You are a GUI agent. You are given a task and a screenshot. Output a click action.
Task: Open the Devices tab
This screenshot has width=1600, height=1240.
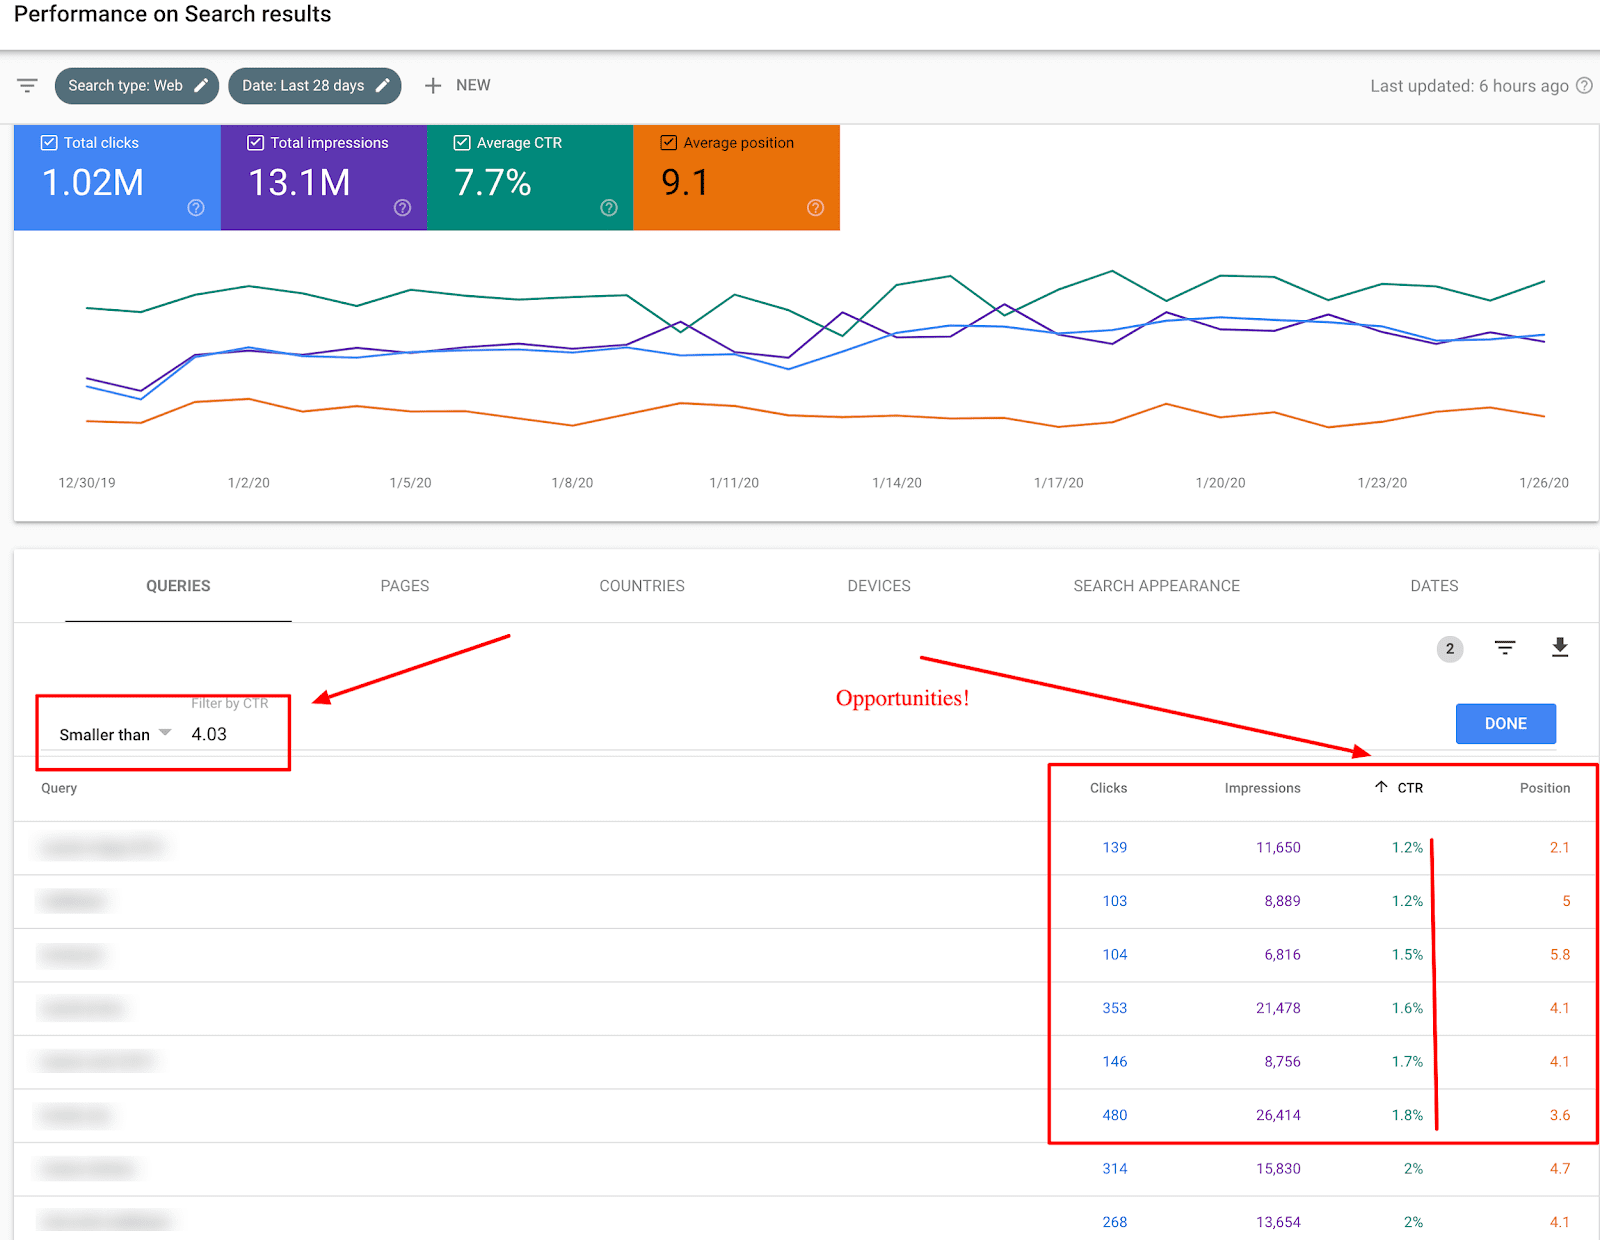(x=877, y=586)
